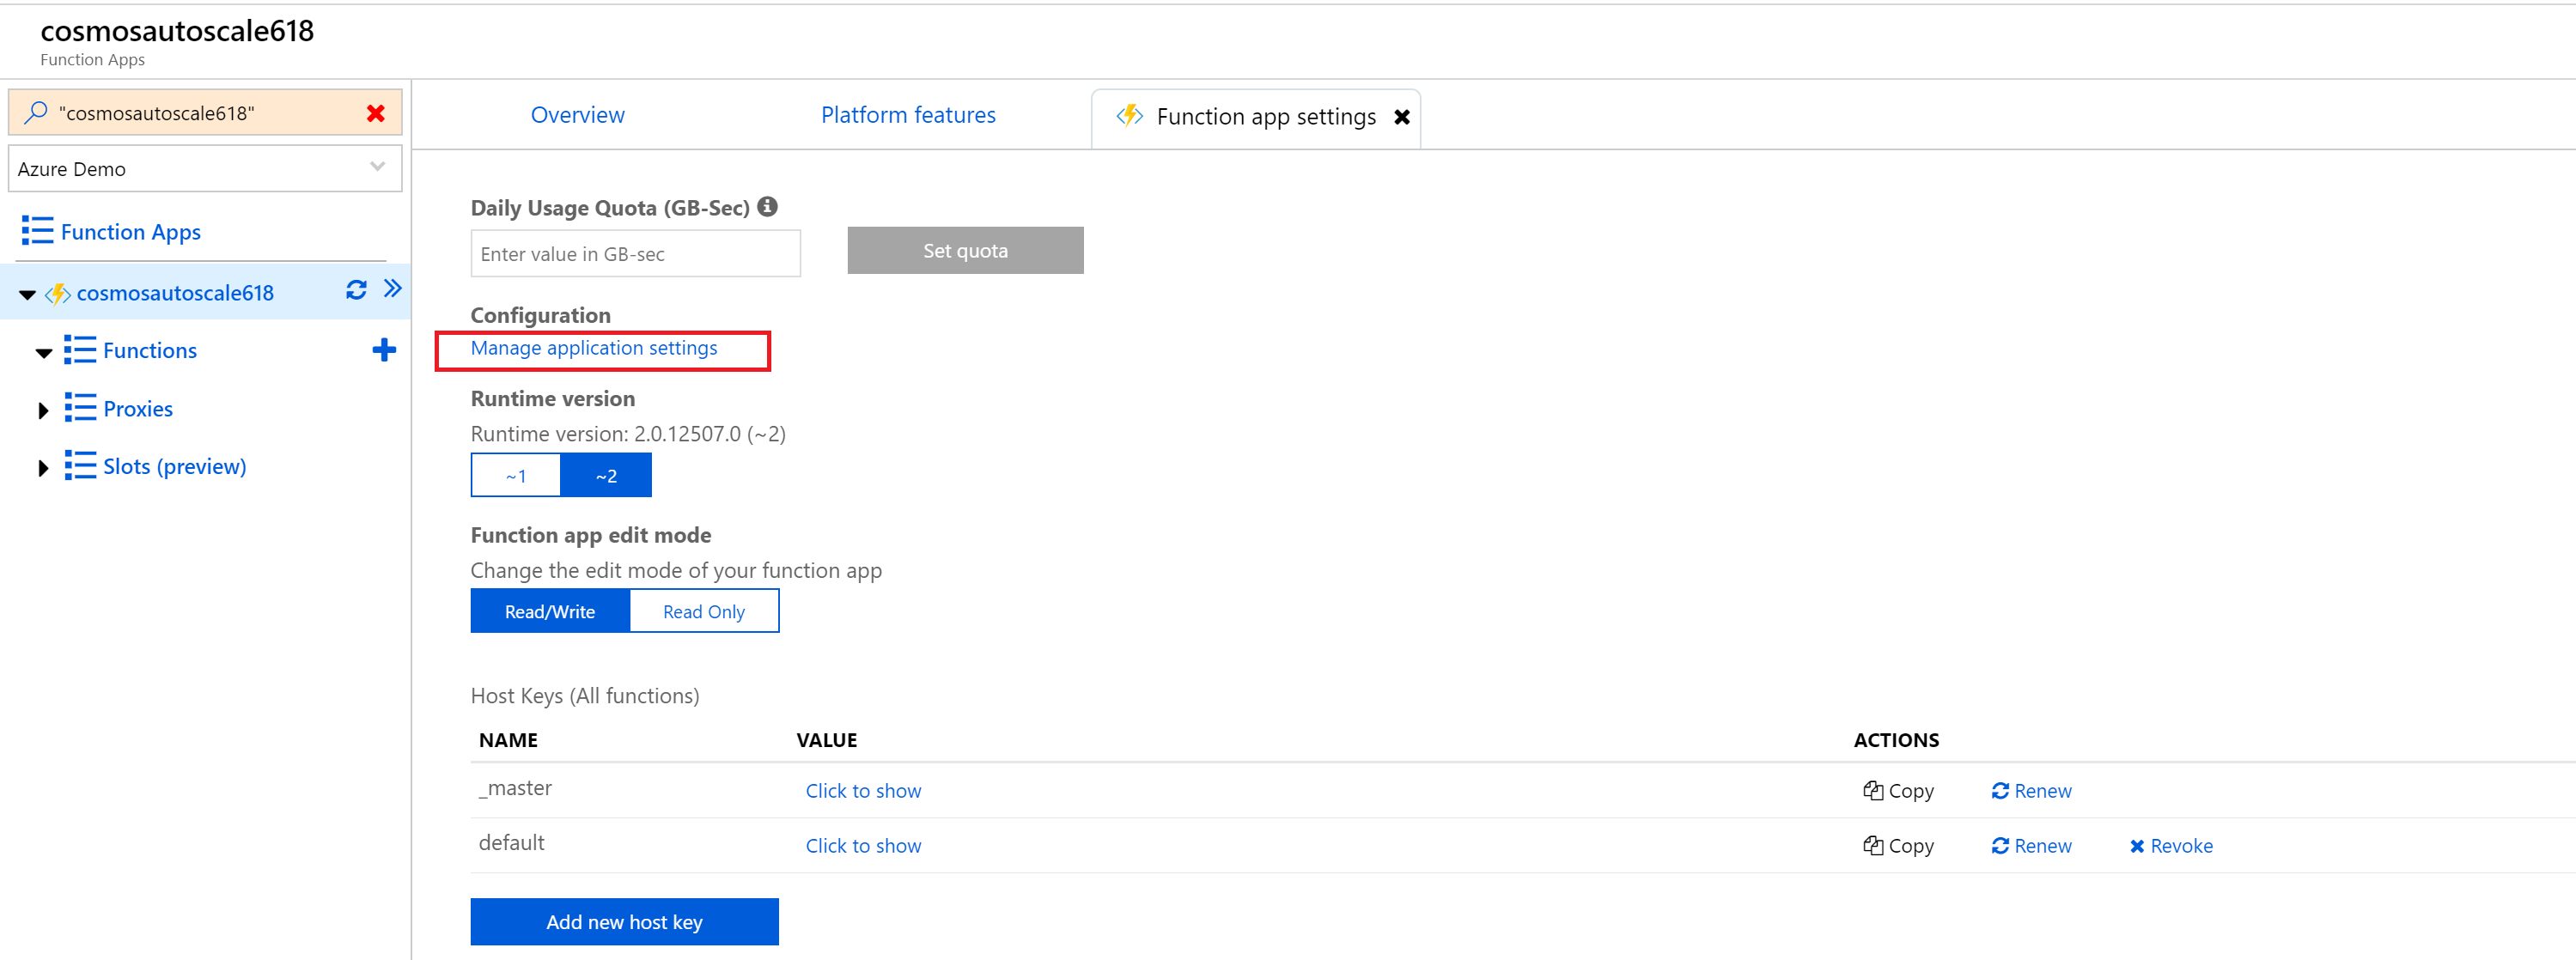Image resolution: width=2576 pixels, height=960 pixels.
Task: Click the NAME column header
Action: [508, 740]
